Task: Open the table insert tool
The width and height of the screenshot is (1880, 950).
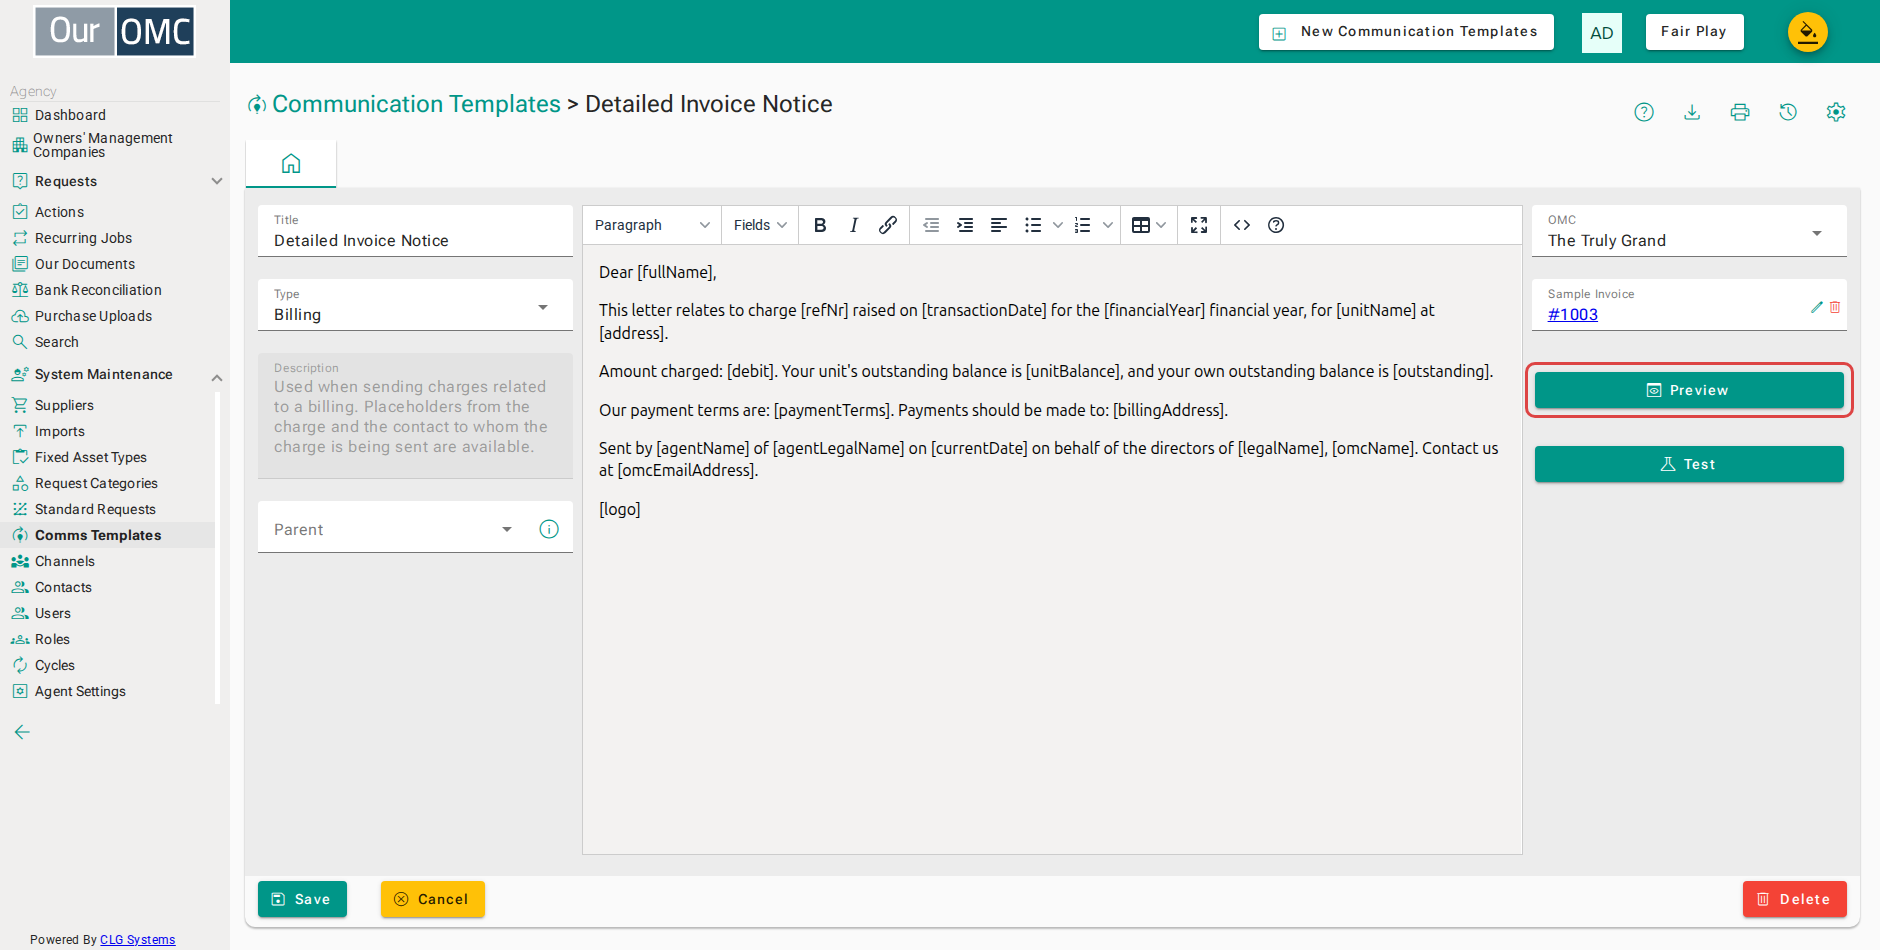Action: pyautogui.click(x=1141, y=225)
